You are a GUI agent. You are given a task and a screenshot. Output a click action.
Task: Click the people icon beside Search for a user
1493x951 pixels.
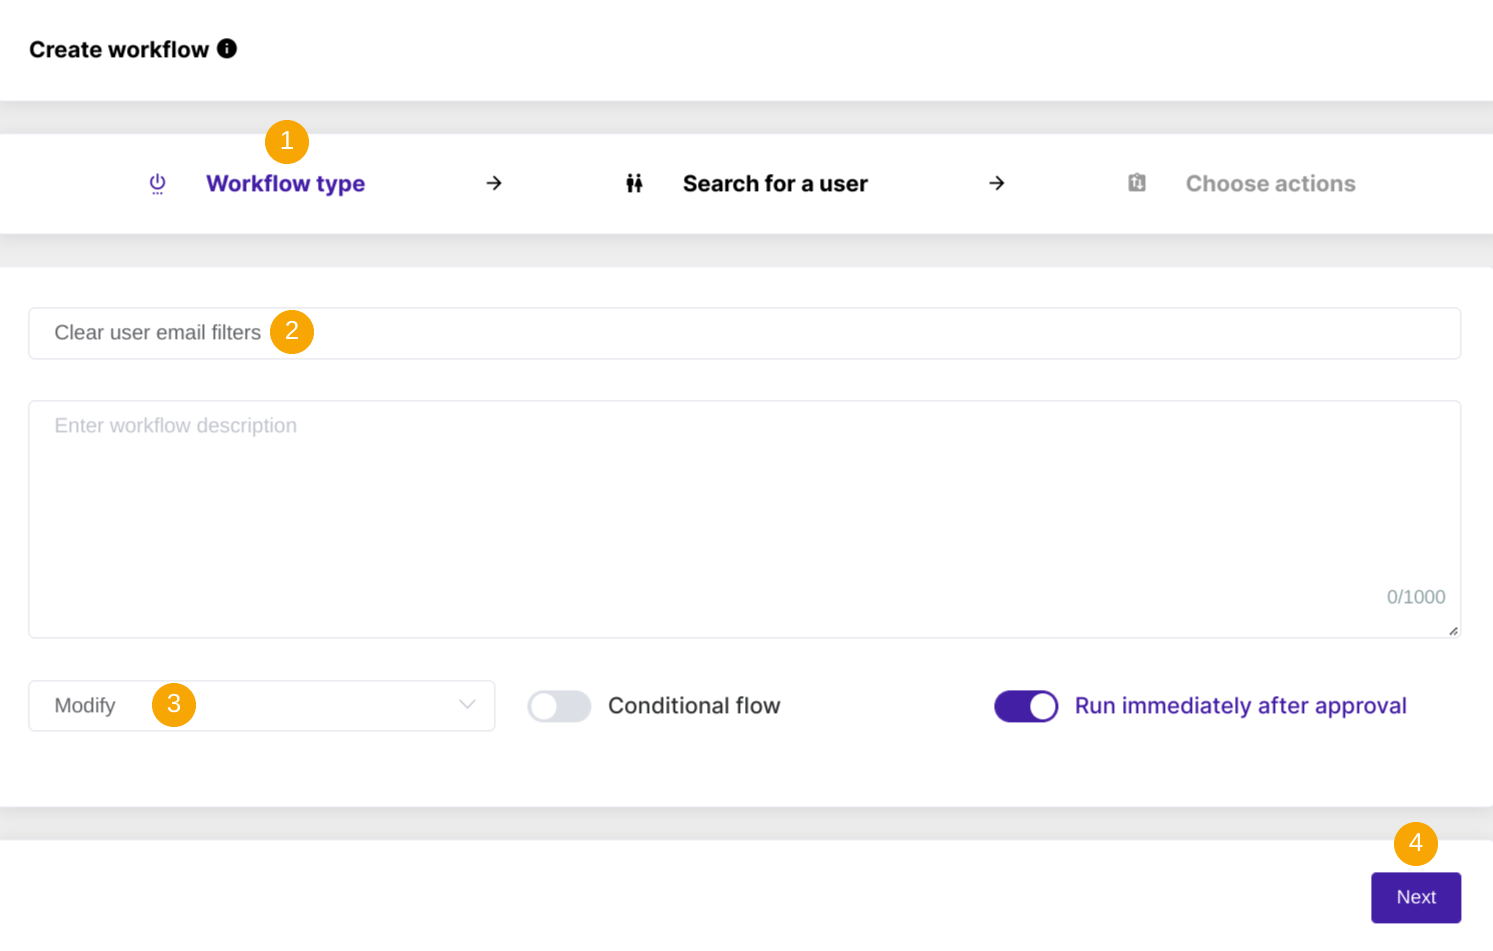[x=634, y=183]
